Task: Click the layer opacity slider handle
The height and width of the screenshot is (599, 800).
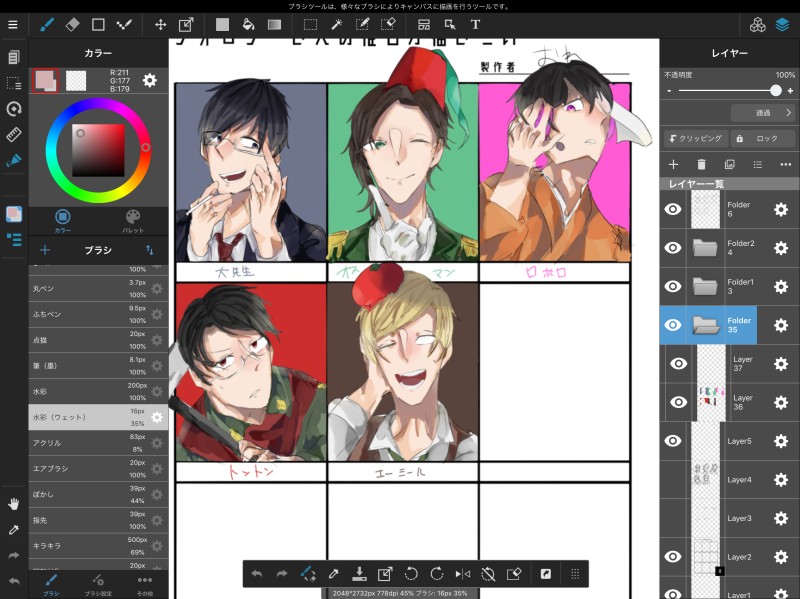Action: tap(776, 91)
